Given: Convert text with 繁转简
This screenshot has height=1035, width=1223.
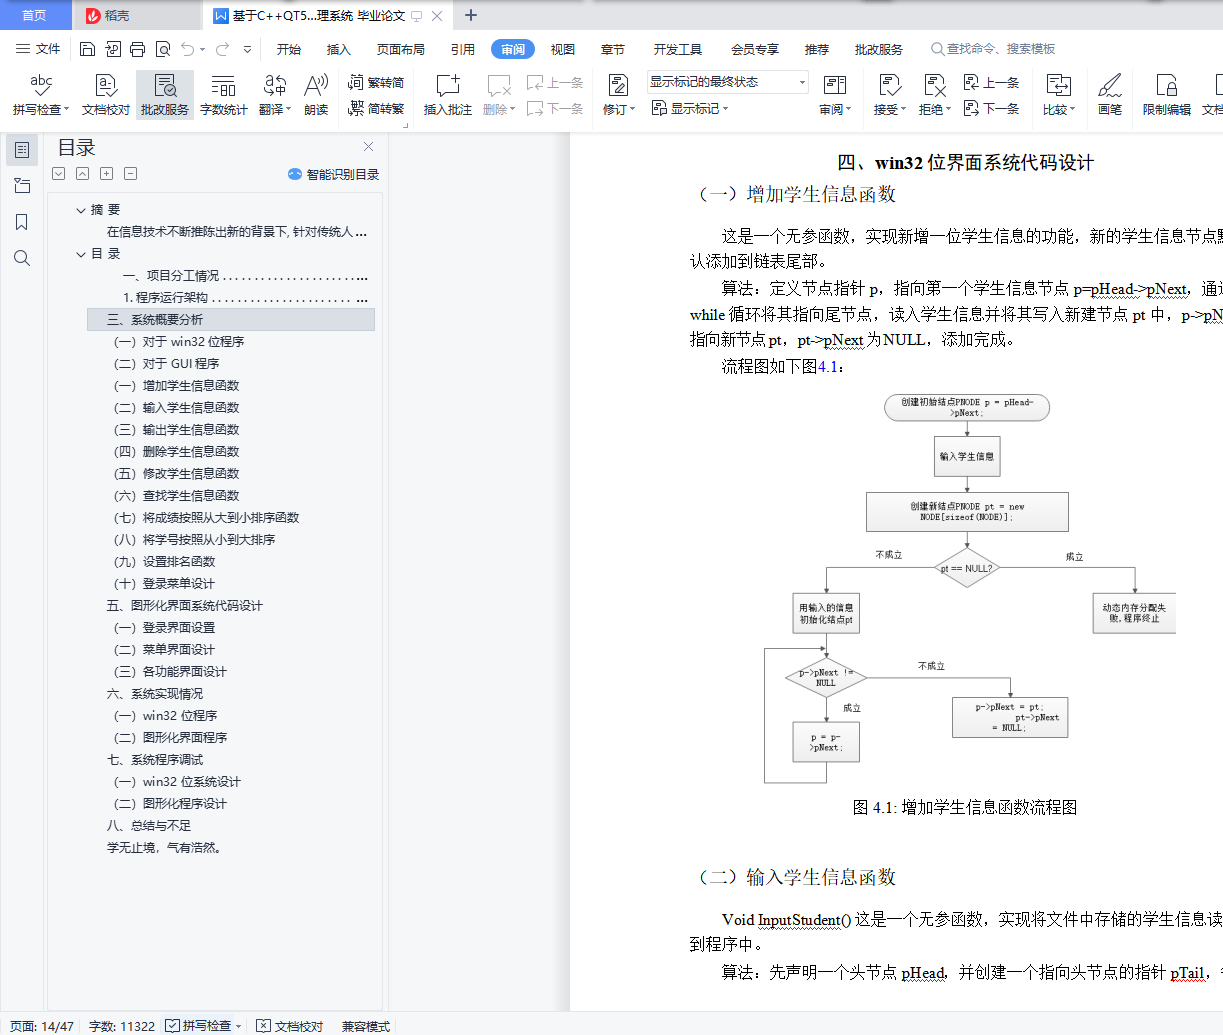Looking at the screenshot, I should pos(376,83).
